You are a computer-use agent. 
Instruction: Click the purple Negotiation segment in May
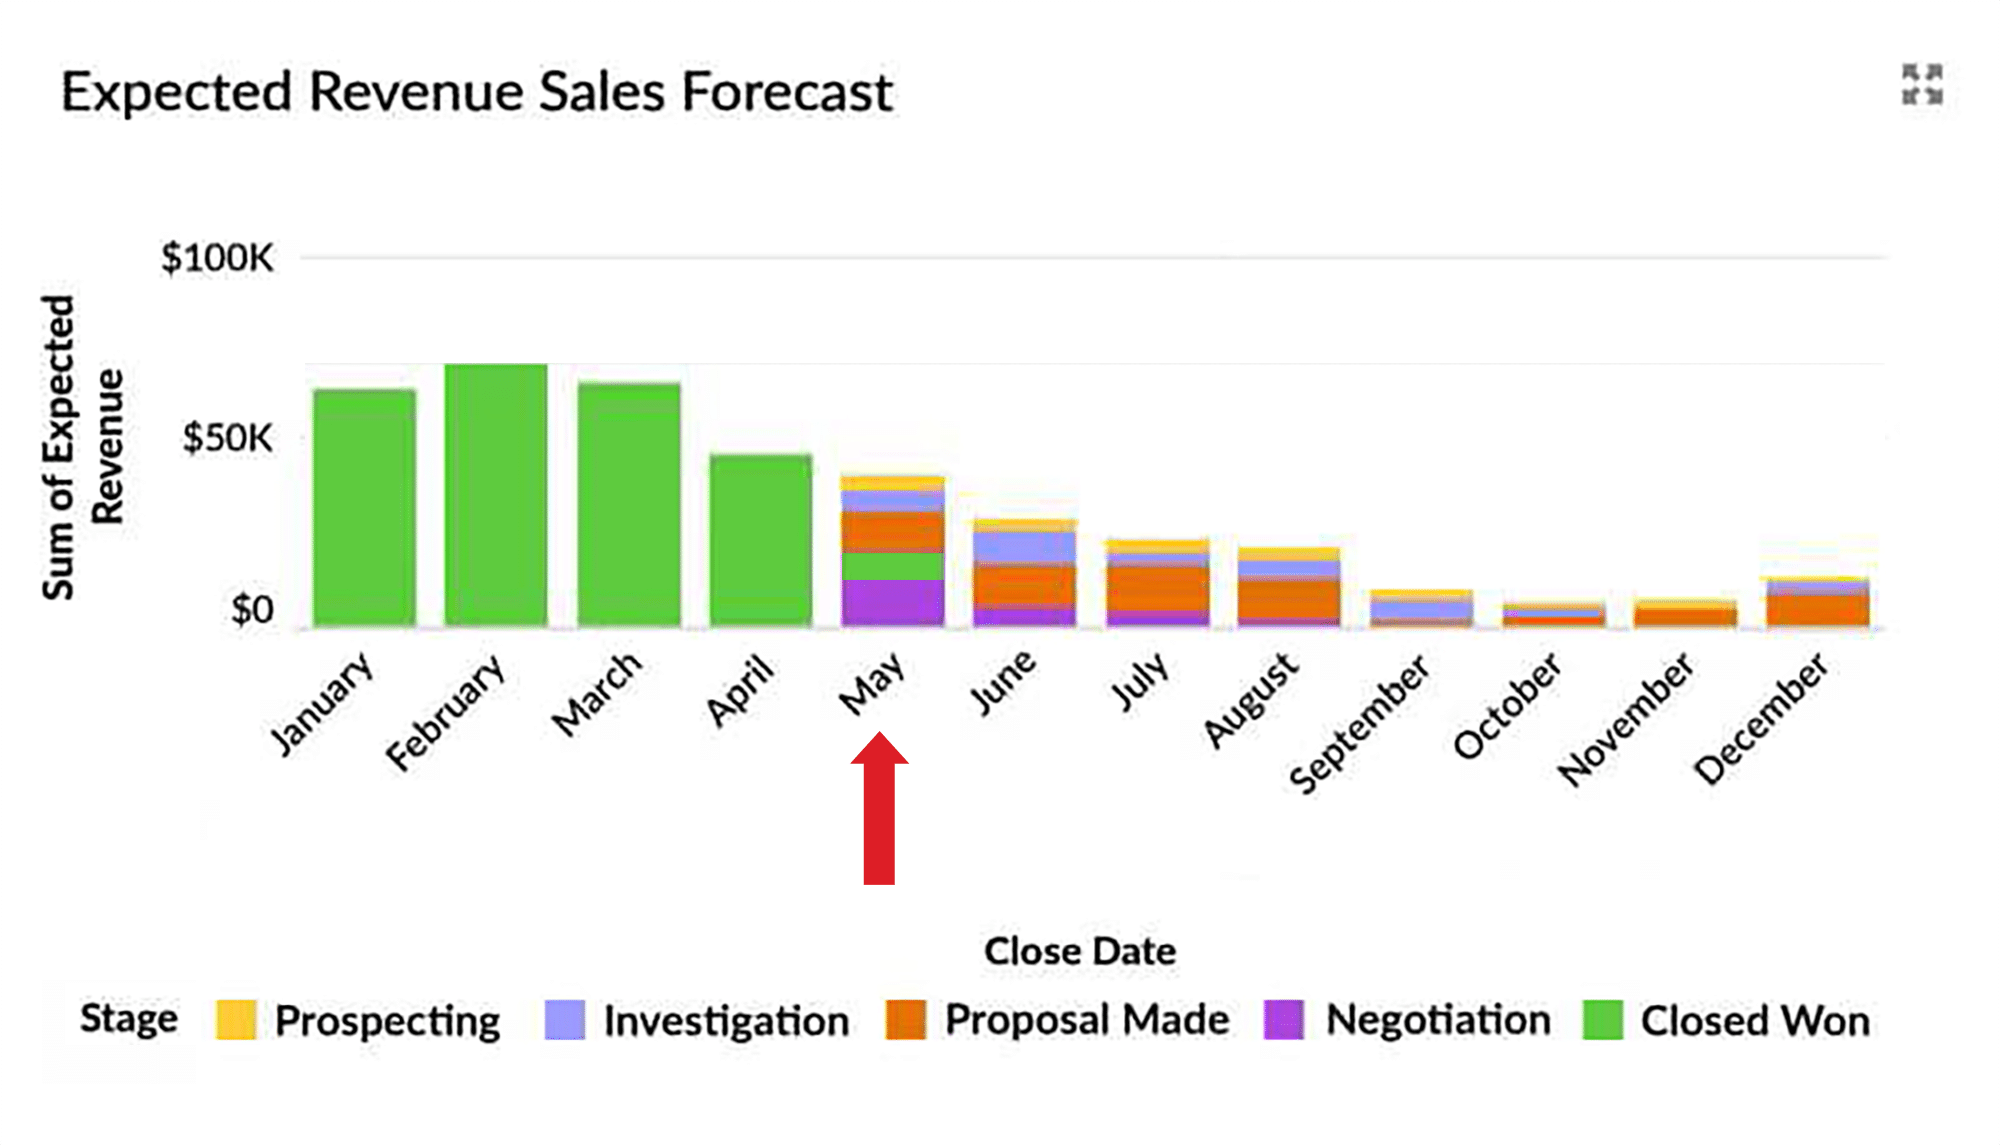click(x=892, y=602)
